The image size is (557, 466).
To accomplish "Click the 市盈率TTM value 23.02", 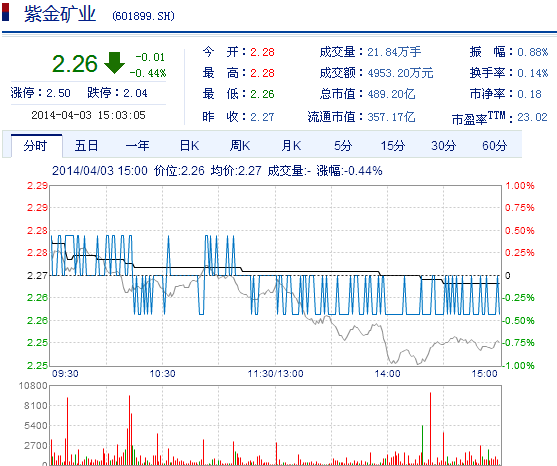I will (532, 117).
